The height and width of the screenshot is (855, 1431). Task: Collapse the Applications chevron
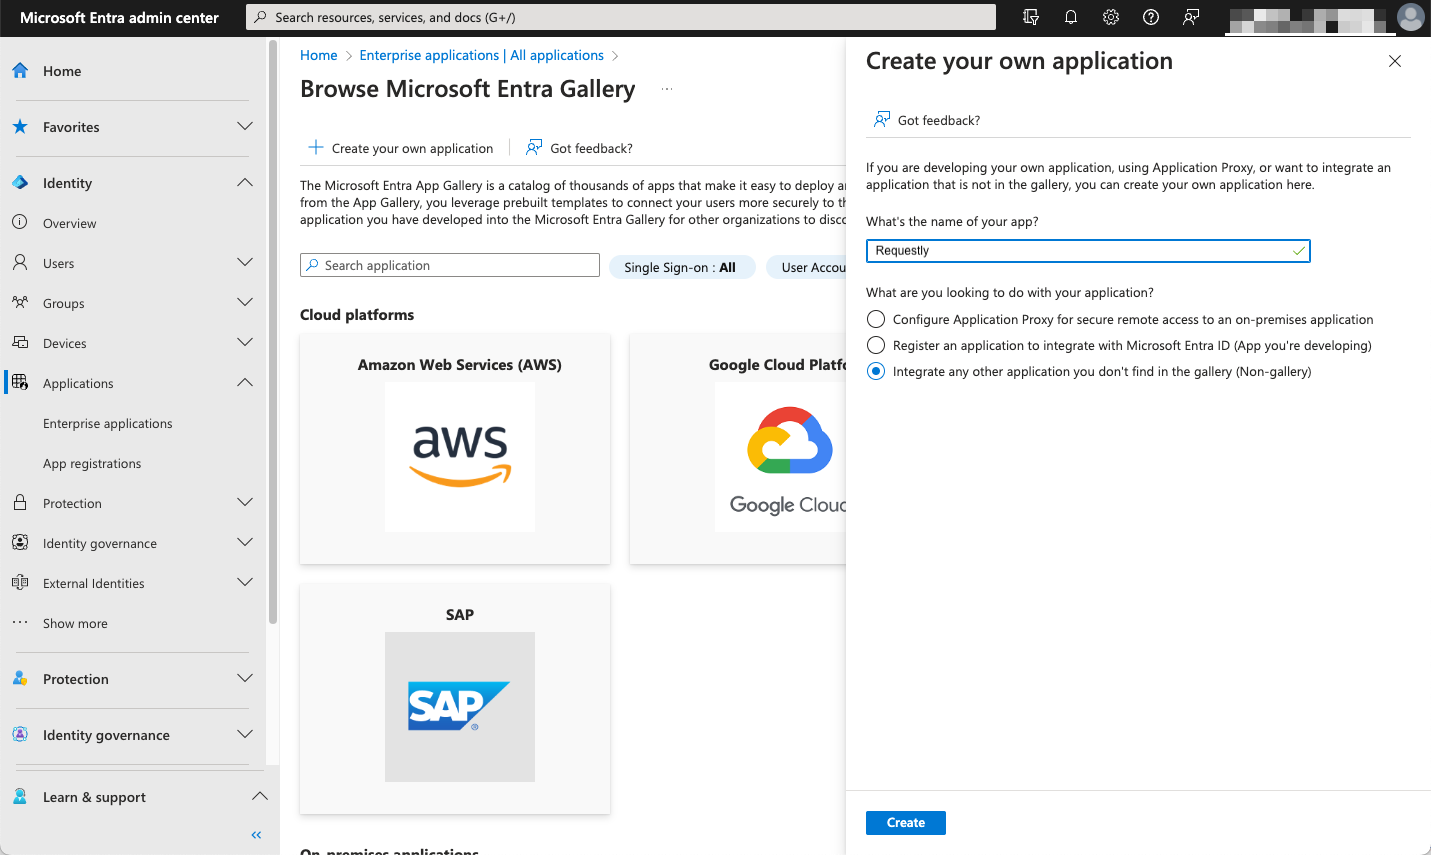click(x=245, y=382)
